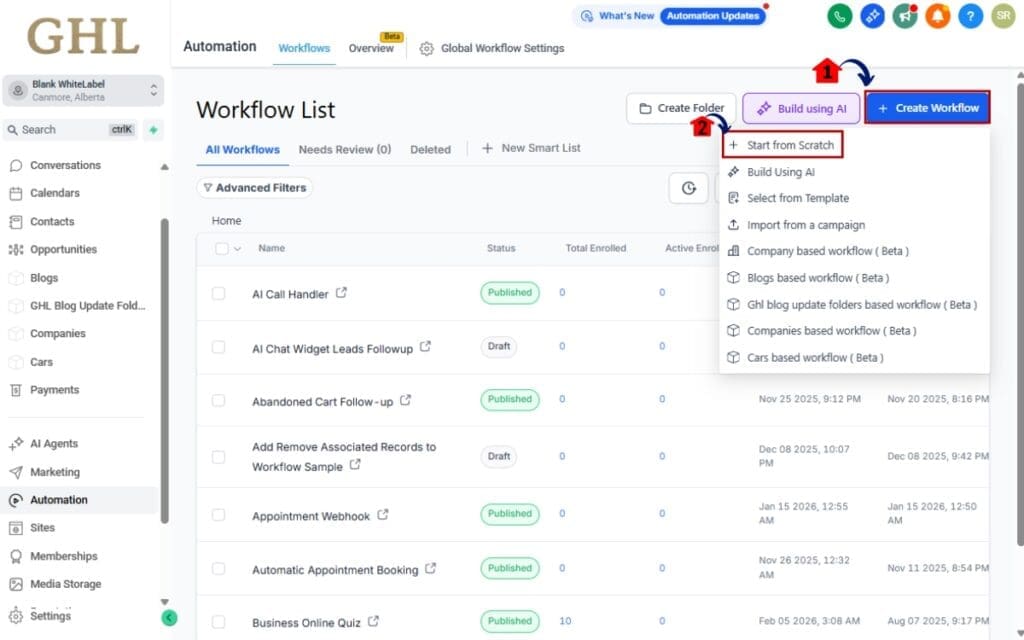Click the green phone dialer icon

point(840,16)
